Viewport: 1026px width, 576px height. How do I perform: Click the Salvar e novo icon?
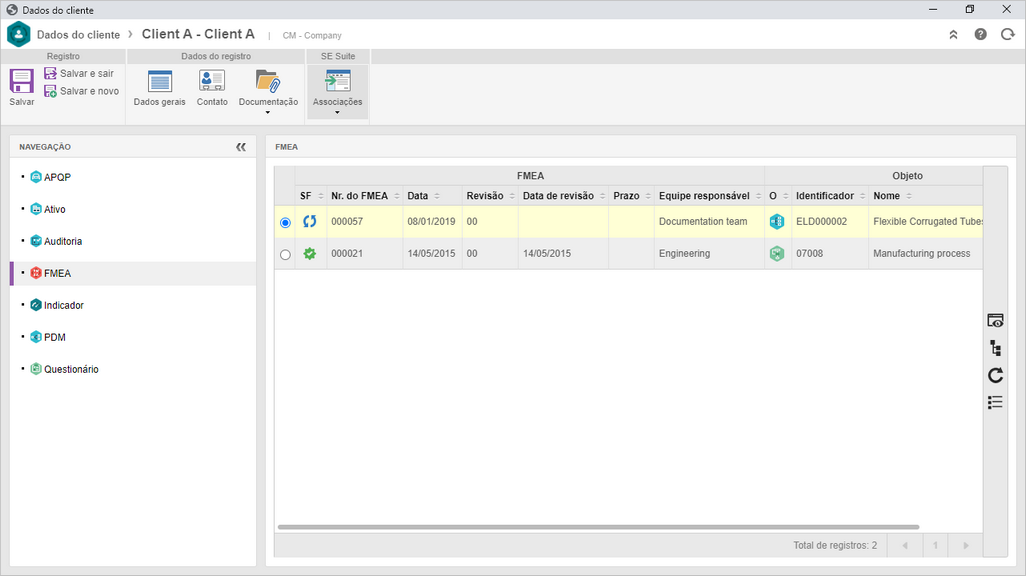pos(50,91)
